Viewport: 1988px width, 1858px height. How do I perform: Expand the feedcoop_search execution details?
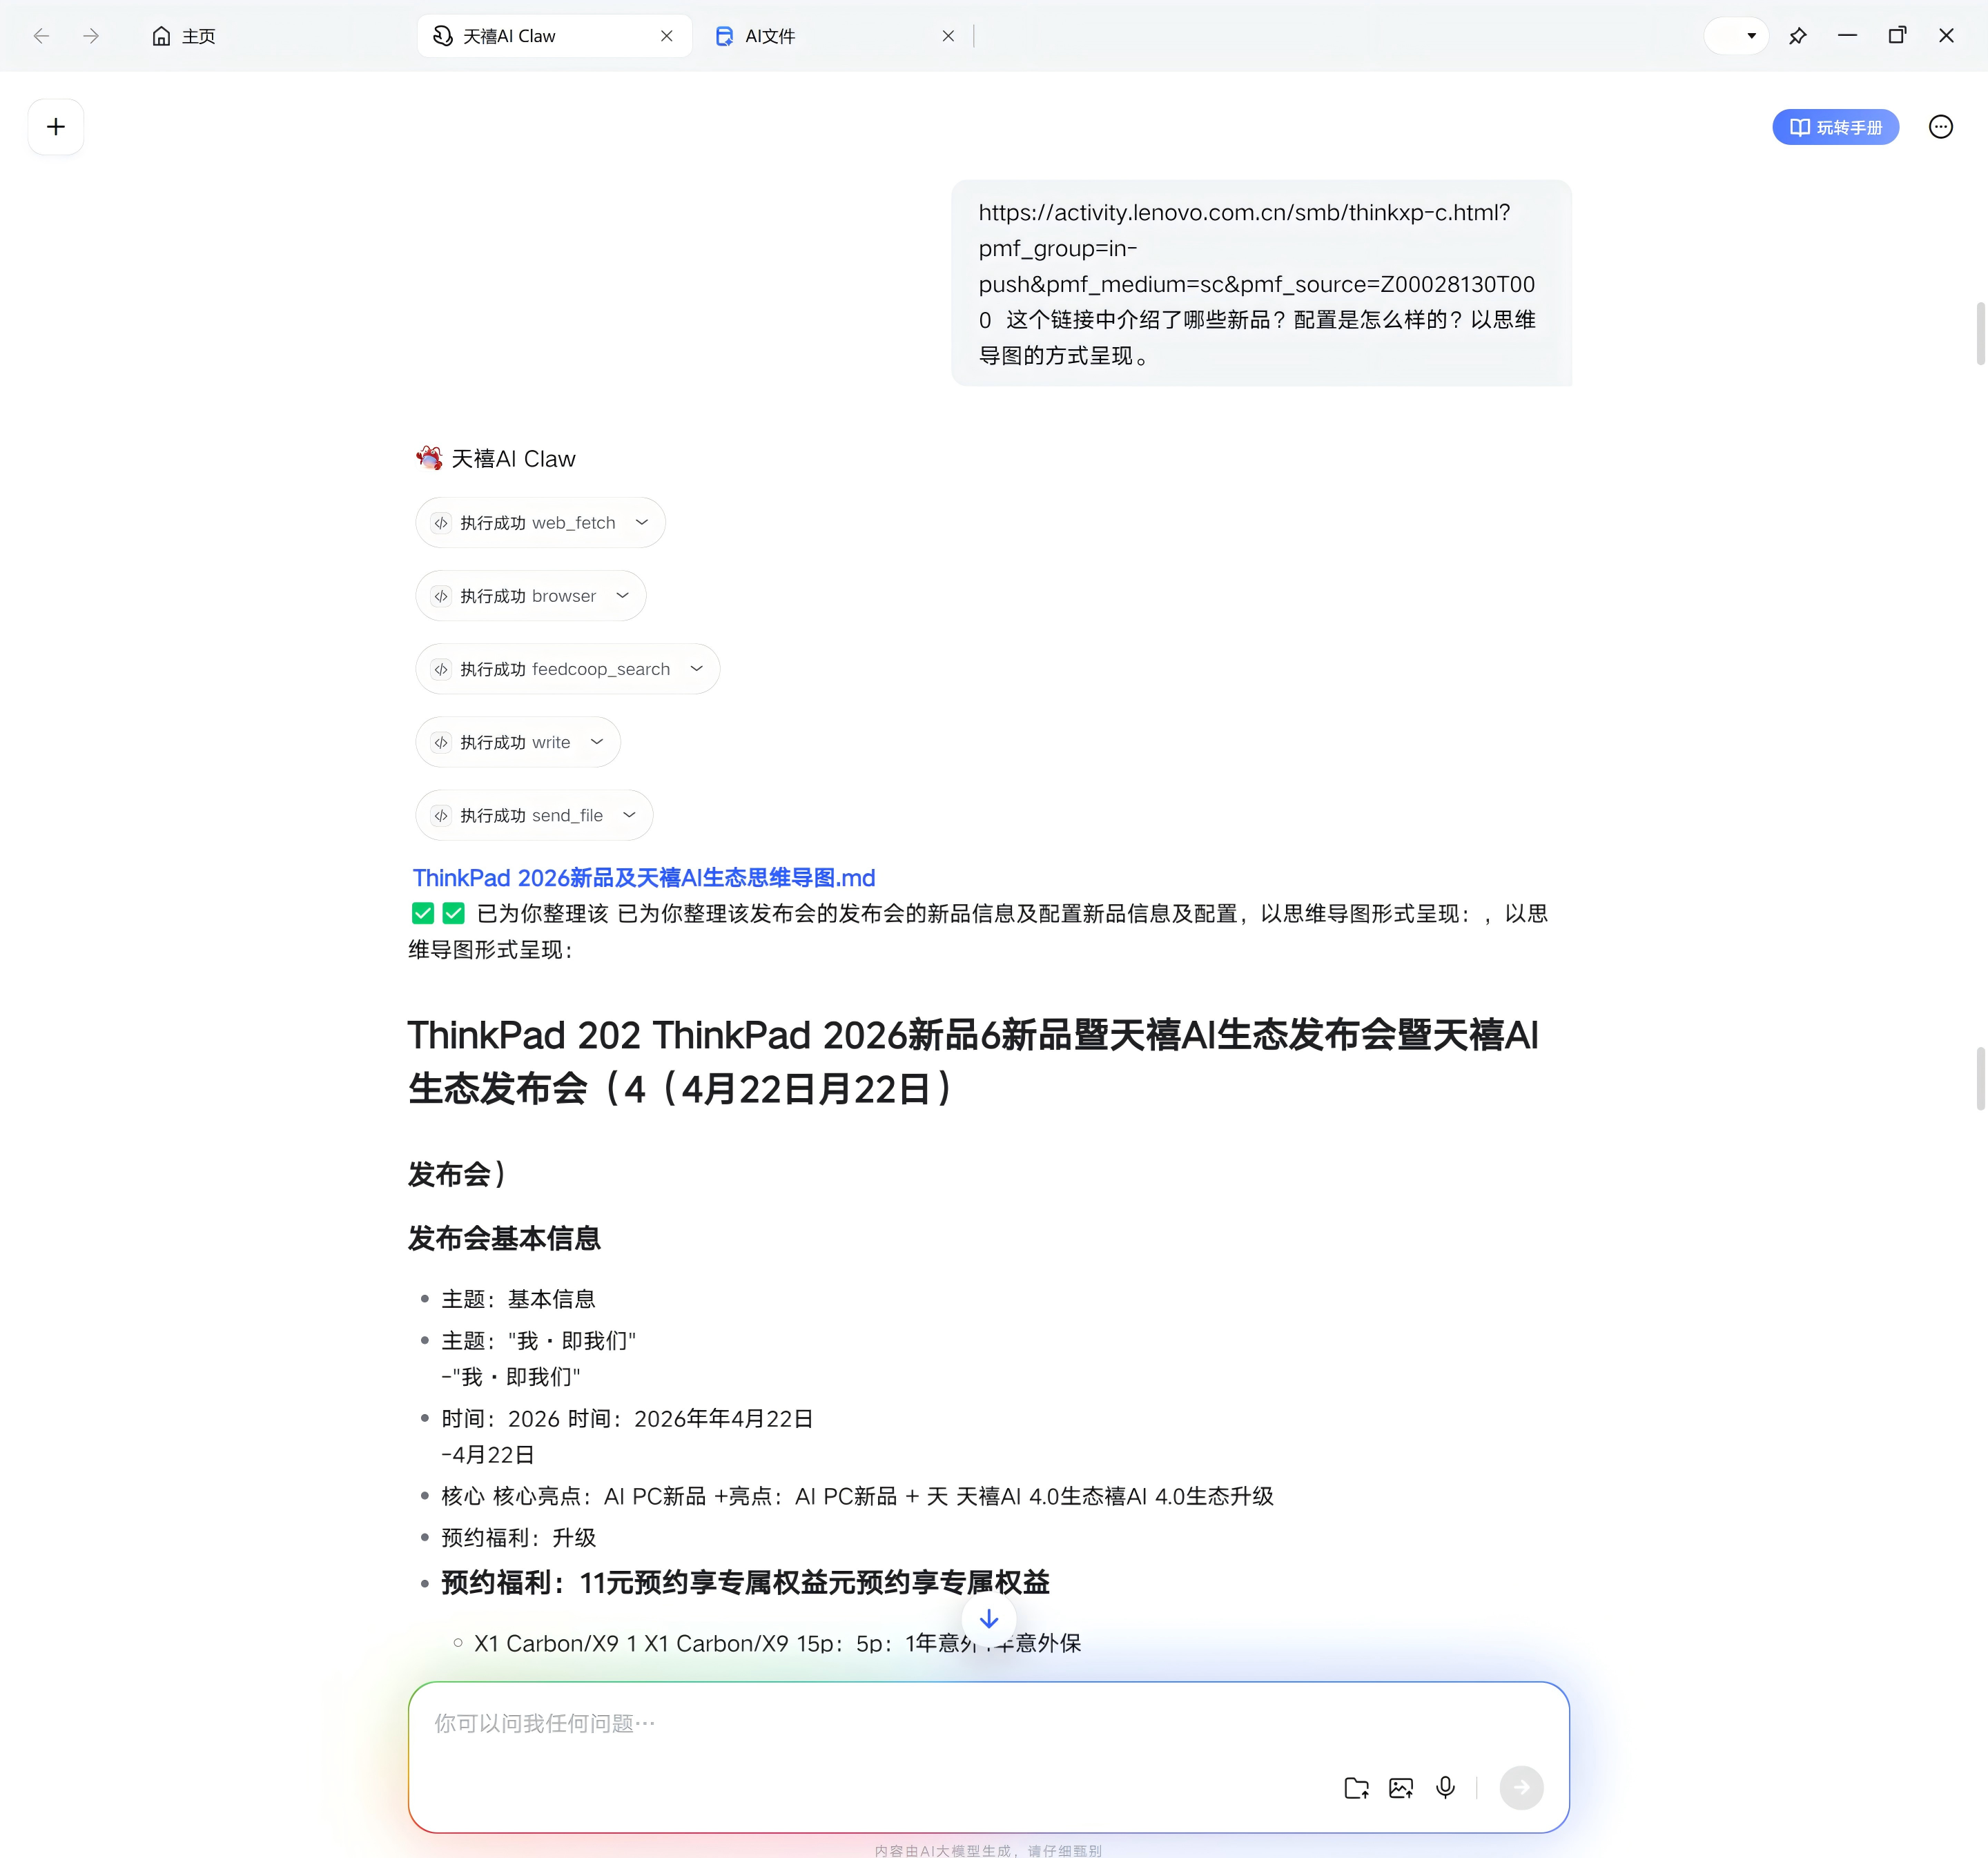pos(696,669)
